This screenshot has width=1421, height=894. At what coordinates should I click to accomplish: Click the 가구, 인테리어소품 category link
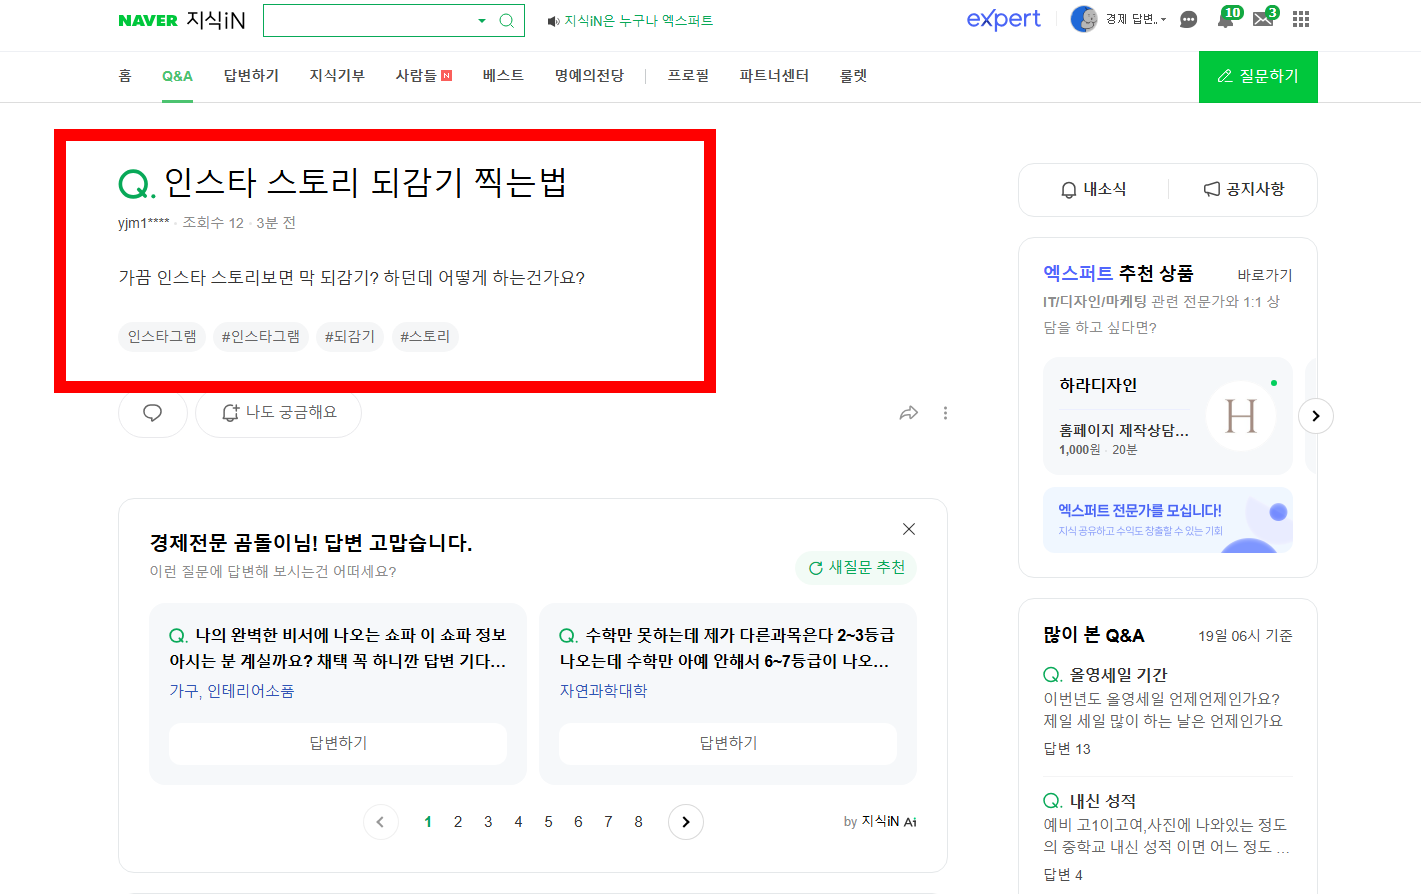(x=231, y=691)
